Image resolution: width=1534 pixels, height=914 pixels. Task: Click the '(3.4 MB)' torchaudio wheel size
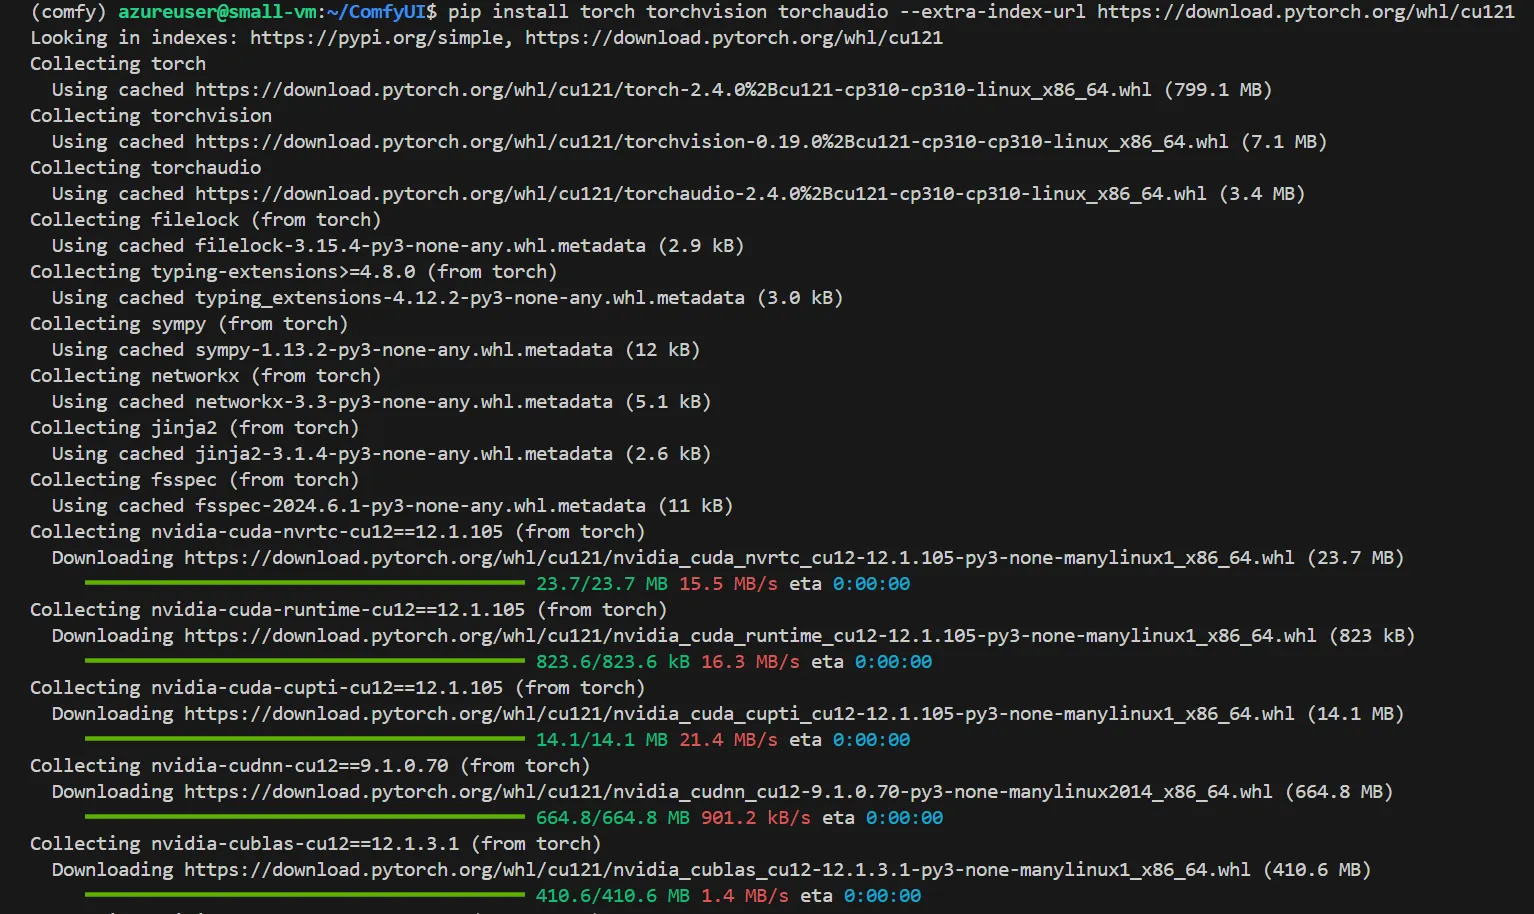pos(1262,194)
